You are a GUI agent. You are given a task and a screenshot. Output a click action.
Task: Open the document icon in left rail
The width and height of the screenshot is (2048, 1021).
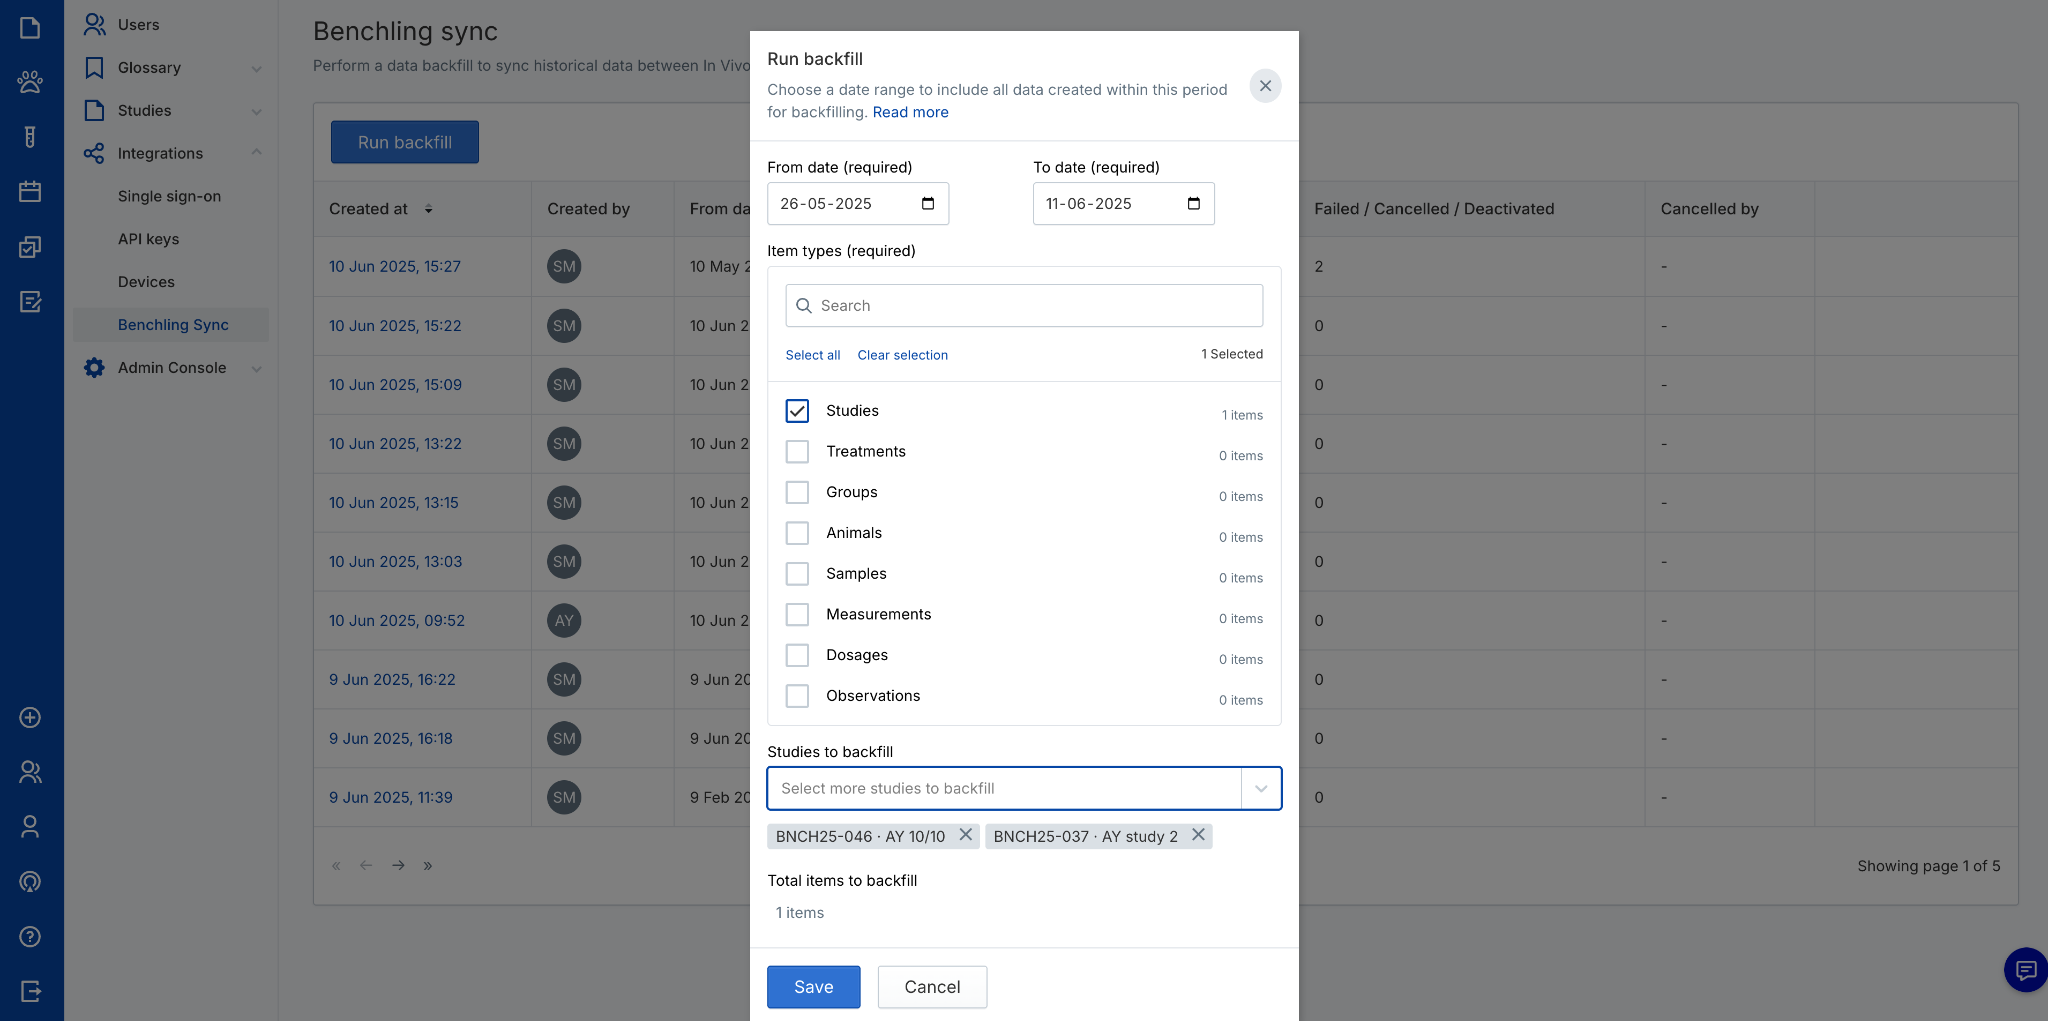[x=30, y=27]
